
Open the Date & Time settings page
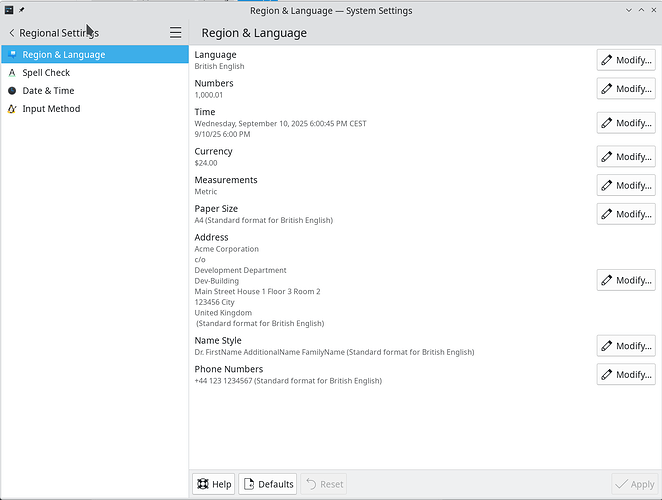coord(48,91)
